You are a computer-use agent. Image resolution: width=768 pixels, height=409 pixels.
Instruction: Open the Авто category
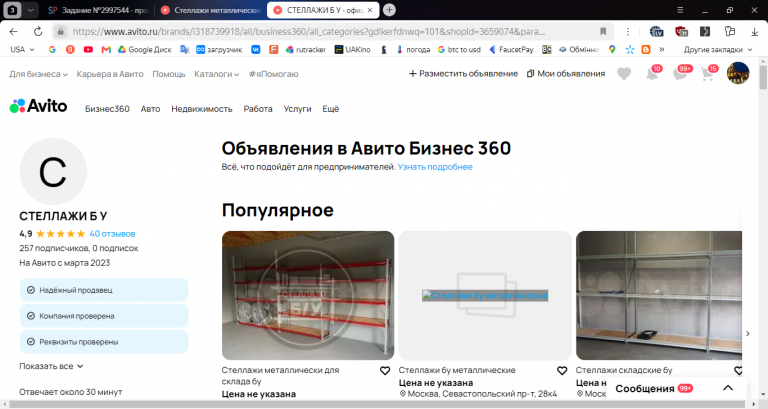(150, 109)
